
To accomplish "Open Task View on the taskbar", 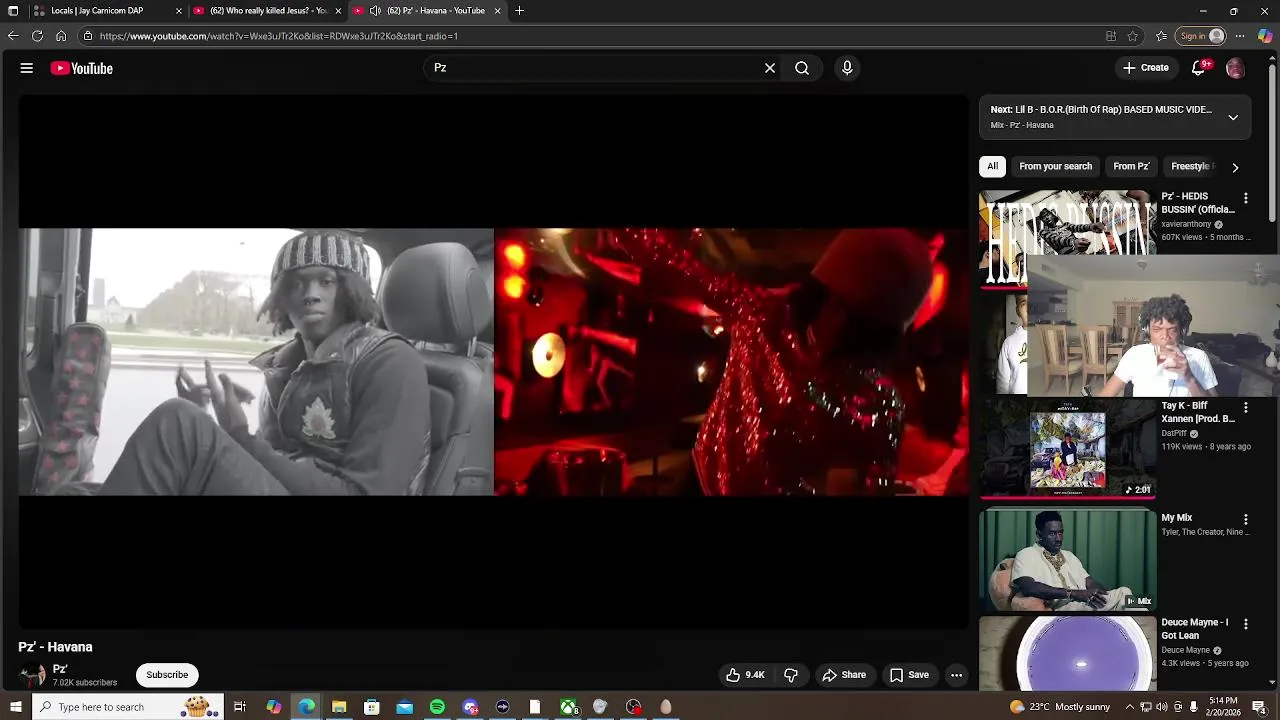I will 240,707.
